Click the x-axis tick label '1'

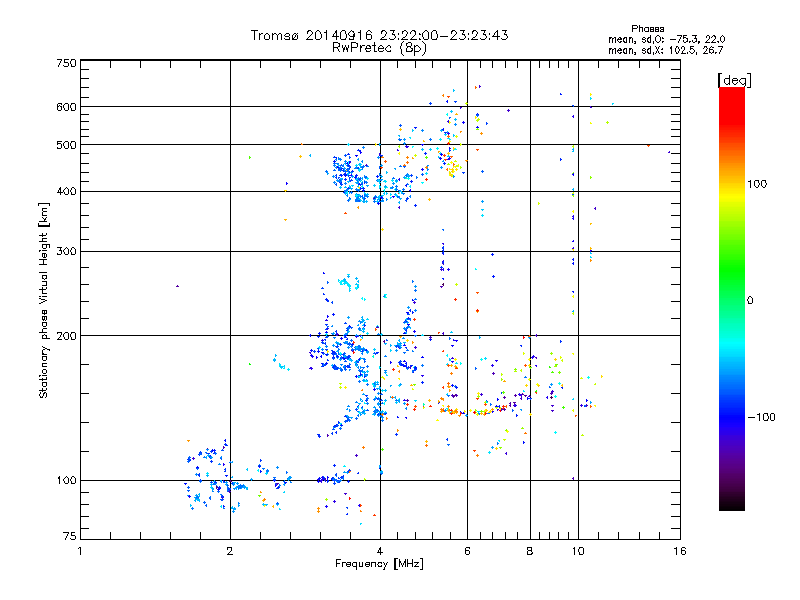point(80,551)
